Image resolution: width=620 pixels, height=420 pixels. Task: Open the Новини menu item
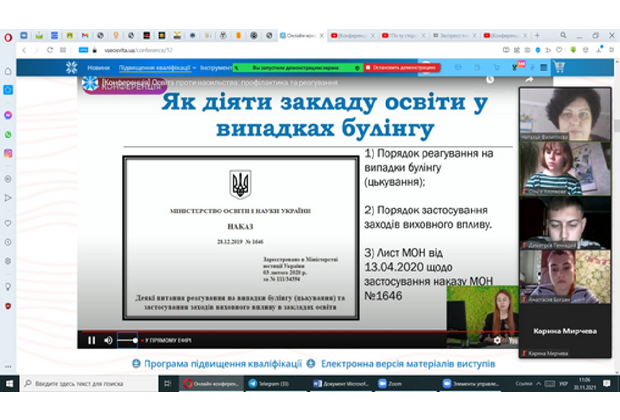pyautogui.click(x=98, y=68)
